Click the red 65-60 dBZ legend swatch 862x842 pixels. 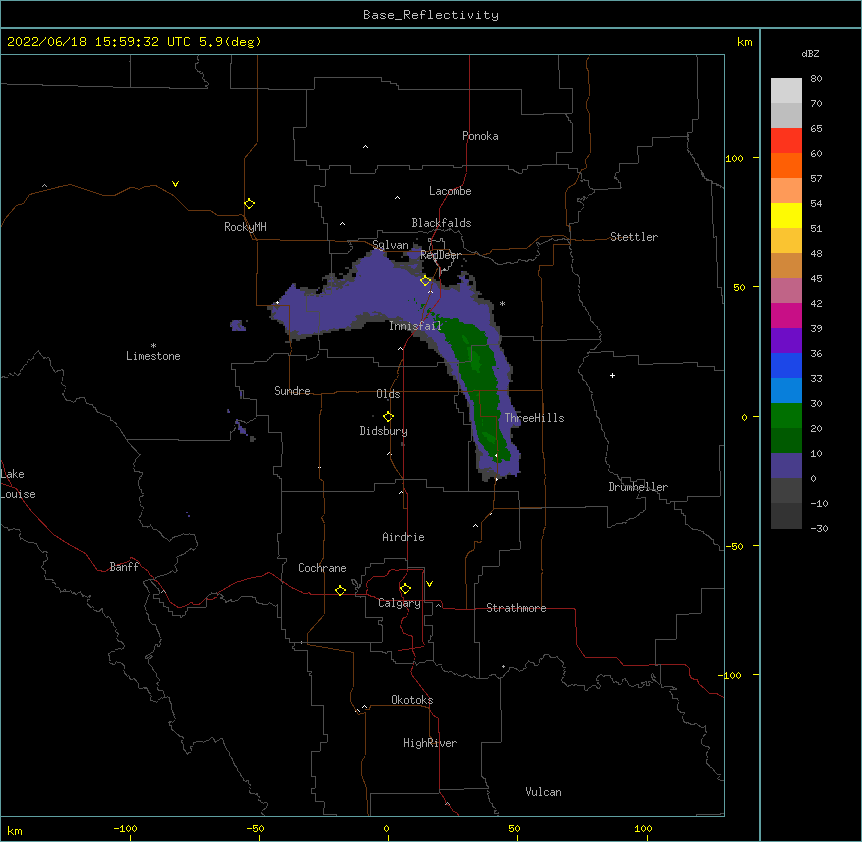tap(786, 141)
